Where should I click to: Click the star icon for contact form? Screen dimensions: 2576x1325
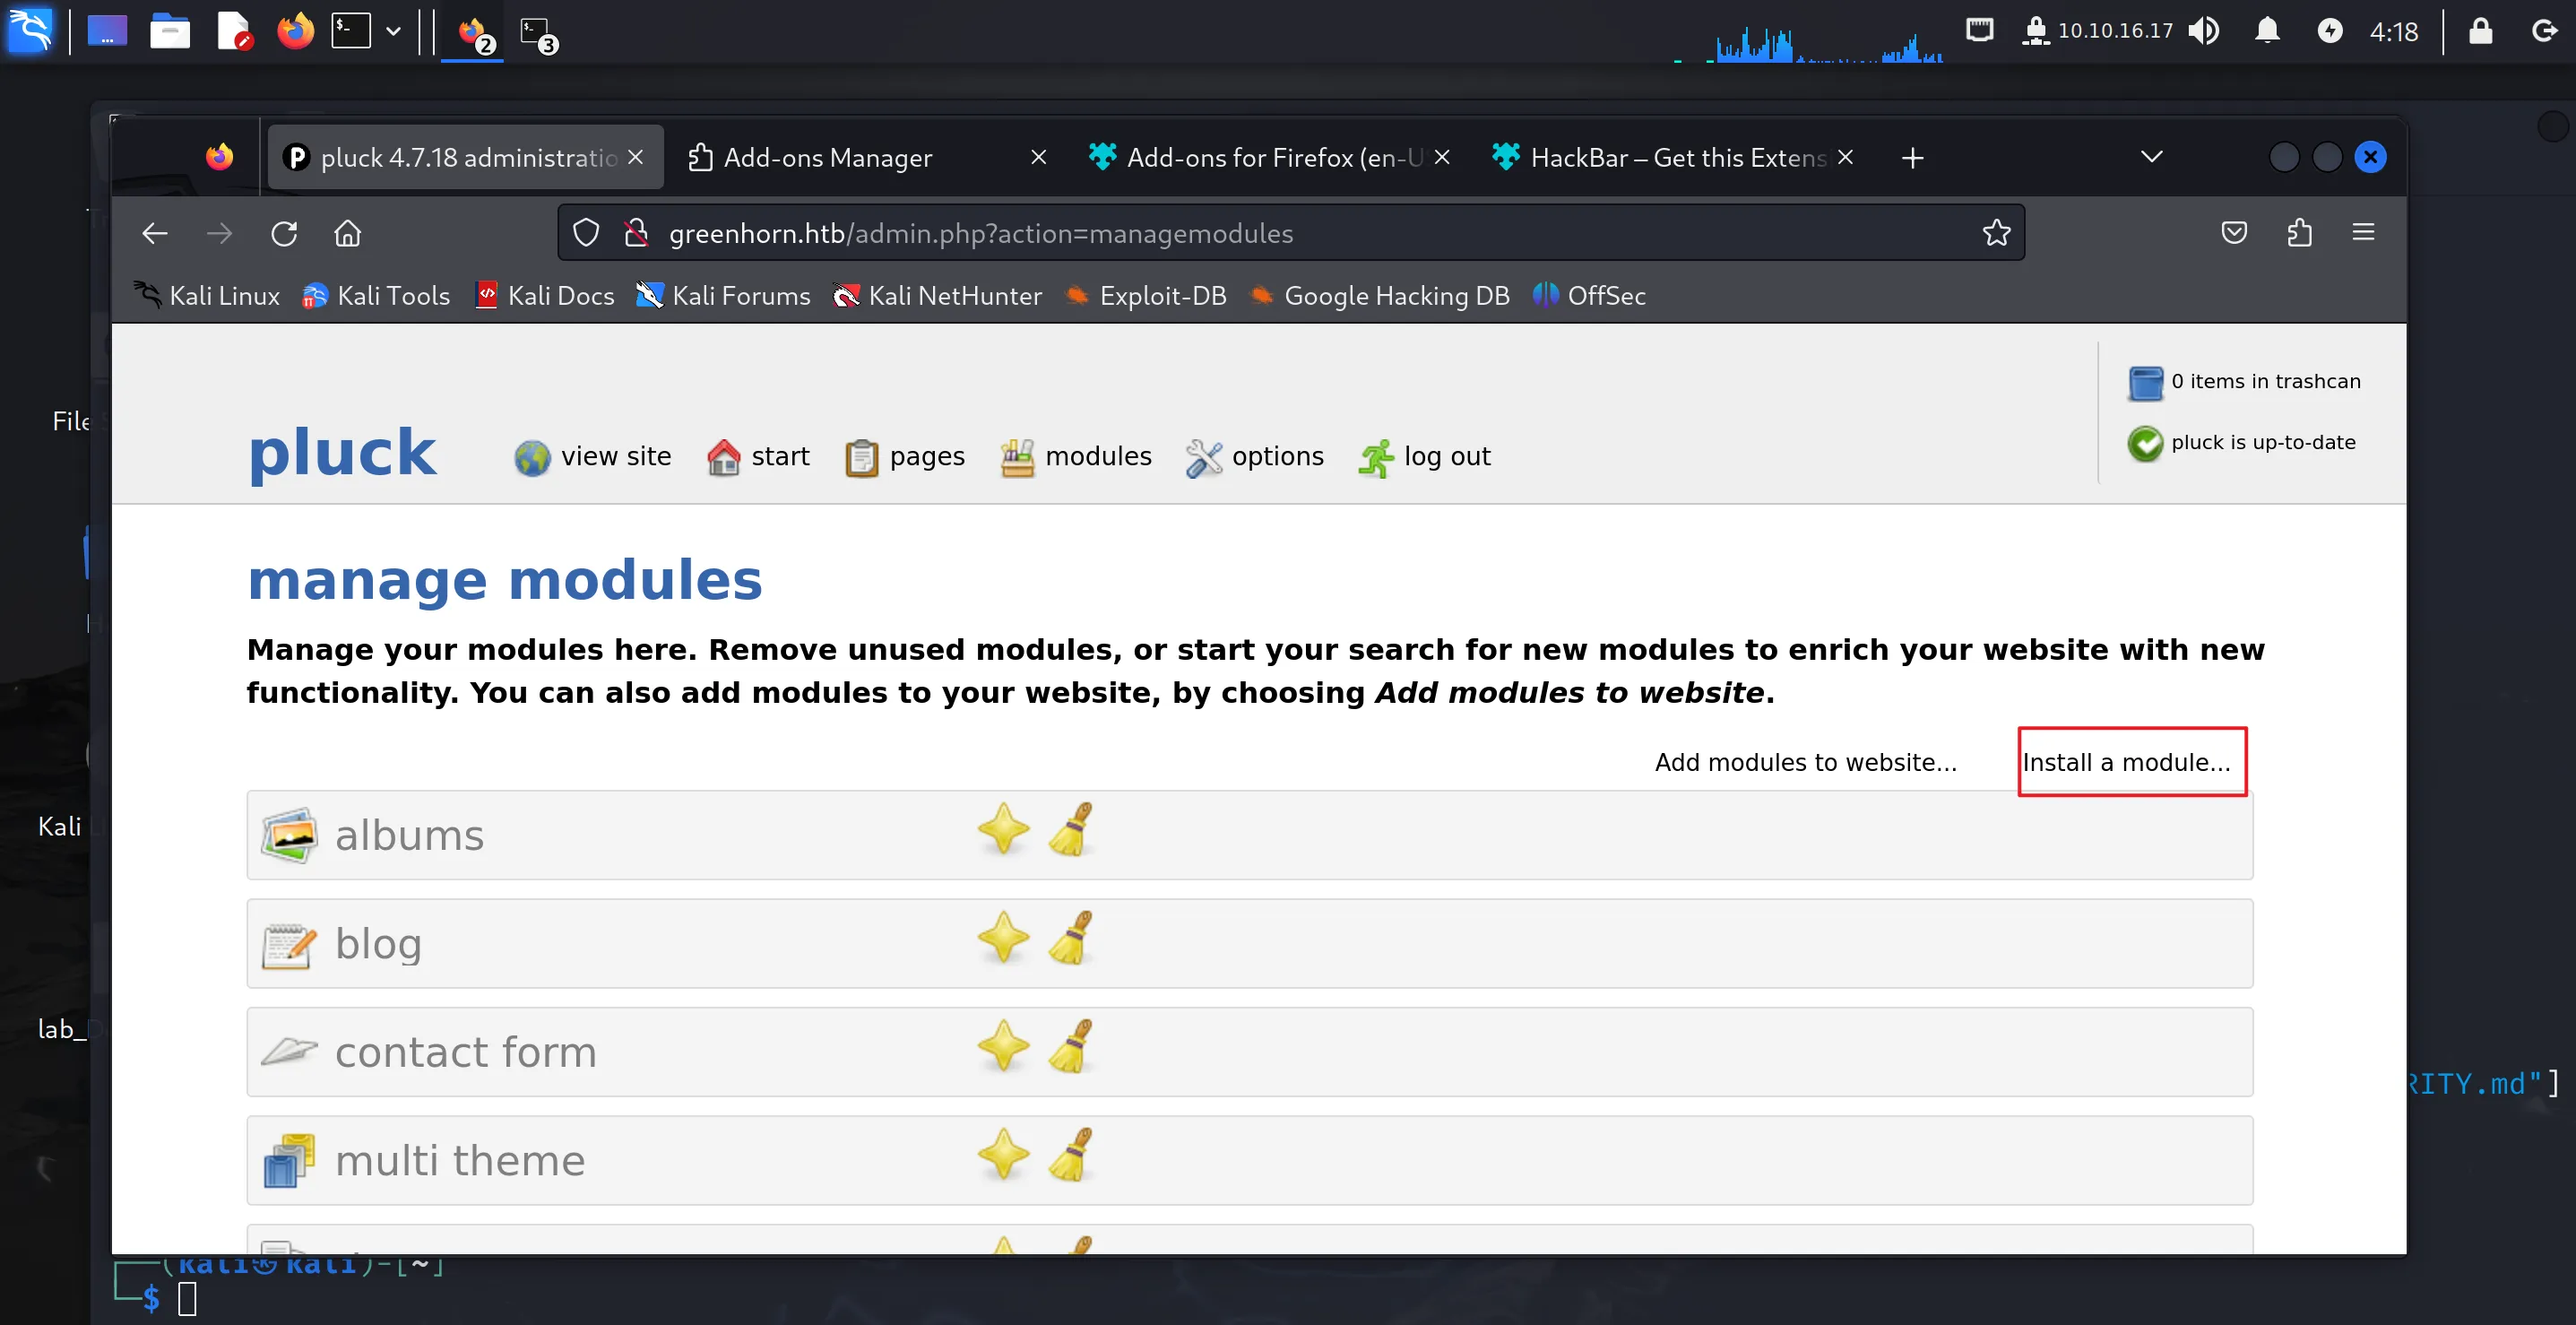[1003, 1047]
